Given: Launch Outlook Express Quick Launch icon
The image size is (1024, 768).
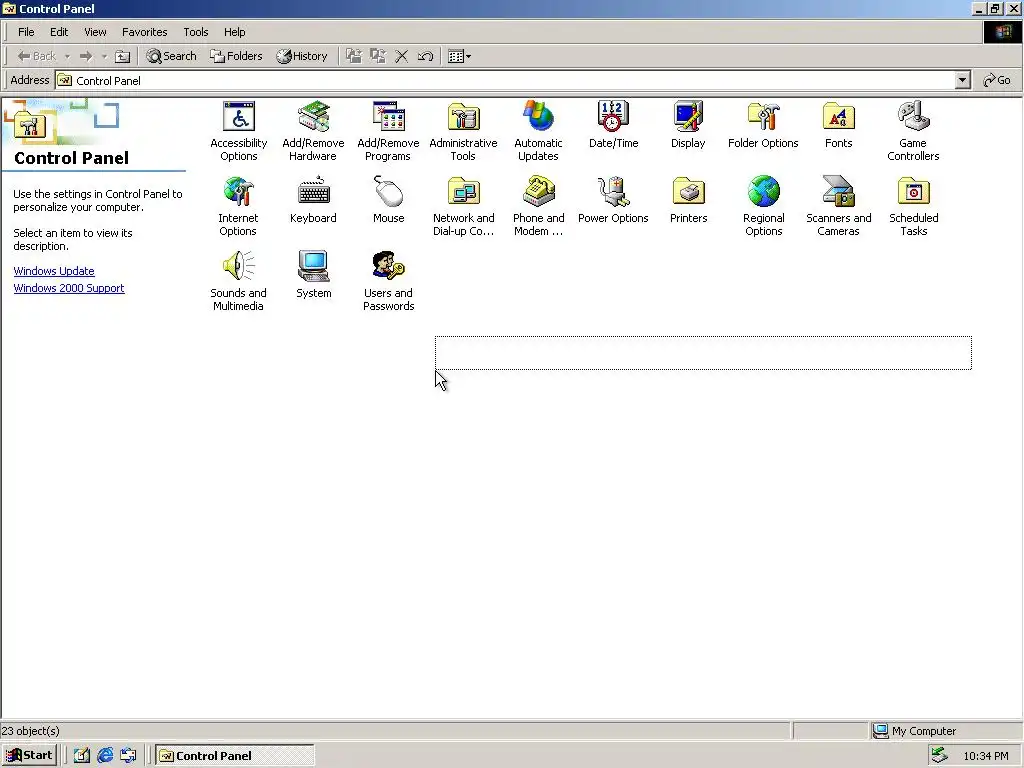Looking at the screenshot, I should click(128, 756).
